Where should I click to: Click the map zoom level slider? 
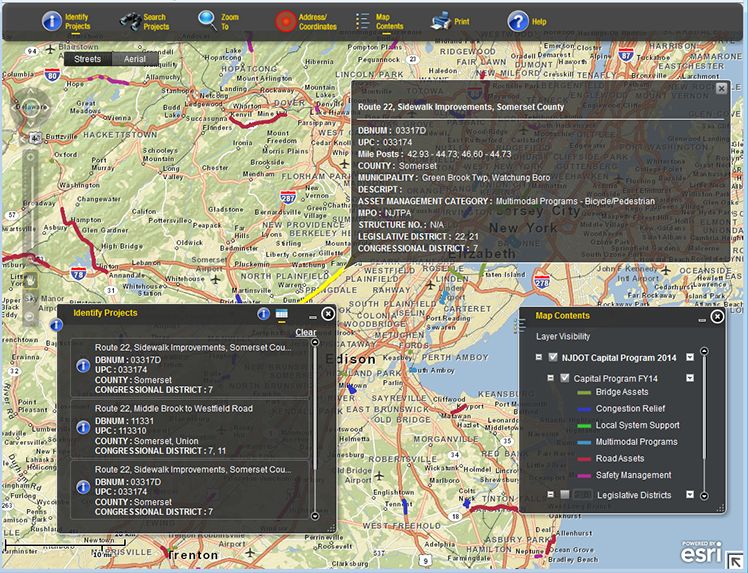[x=30, y=220]
